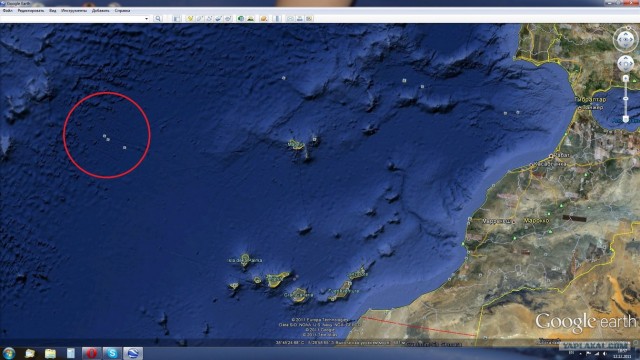
Task: Click the Tenerife island on the map
Action: 277,280
